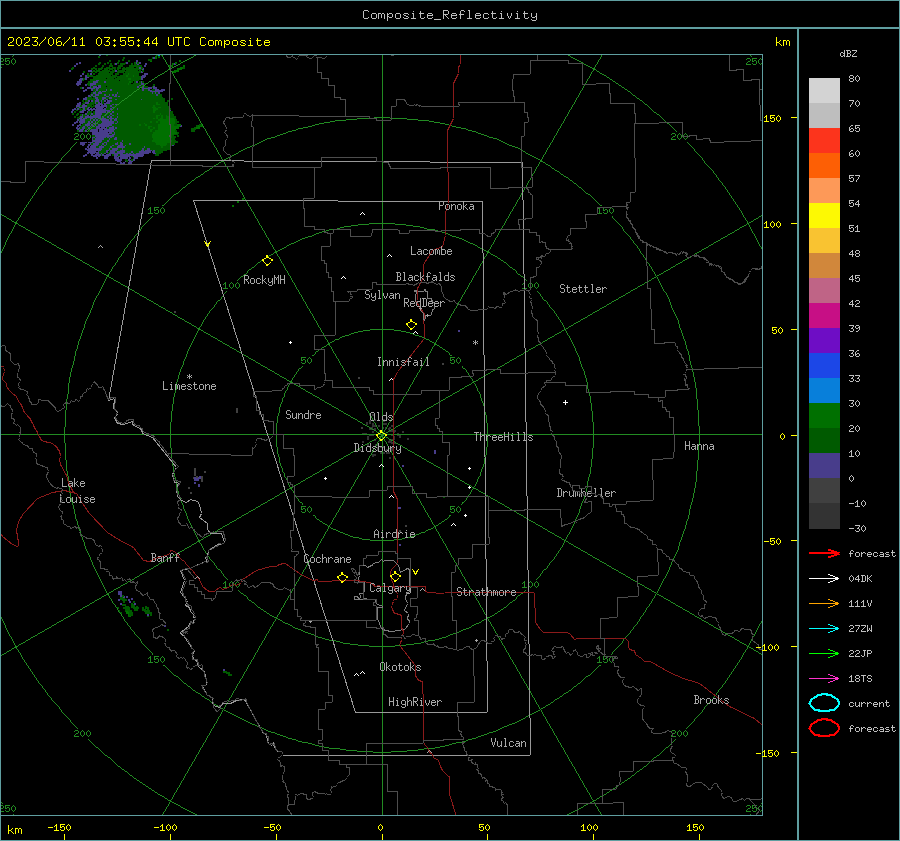Select the red forecast ellipse icon
The width and height of the screenshot is (900, 841).
(824, 728)
